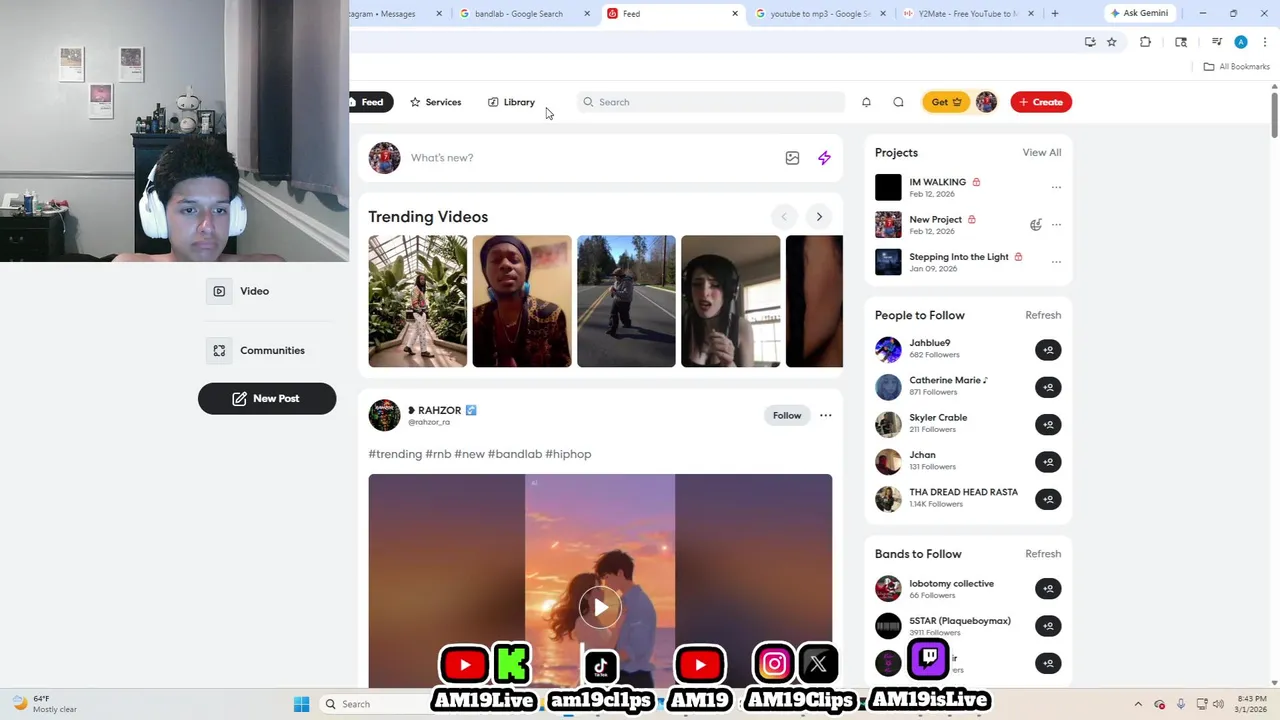Open more options for New Project
This screenshot has width=1280, height=720.
click(1056, 224)
